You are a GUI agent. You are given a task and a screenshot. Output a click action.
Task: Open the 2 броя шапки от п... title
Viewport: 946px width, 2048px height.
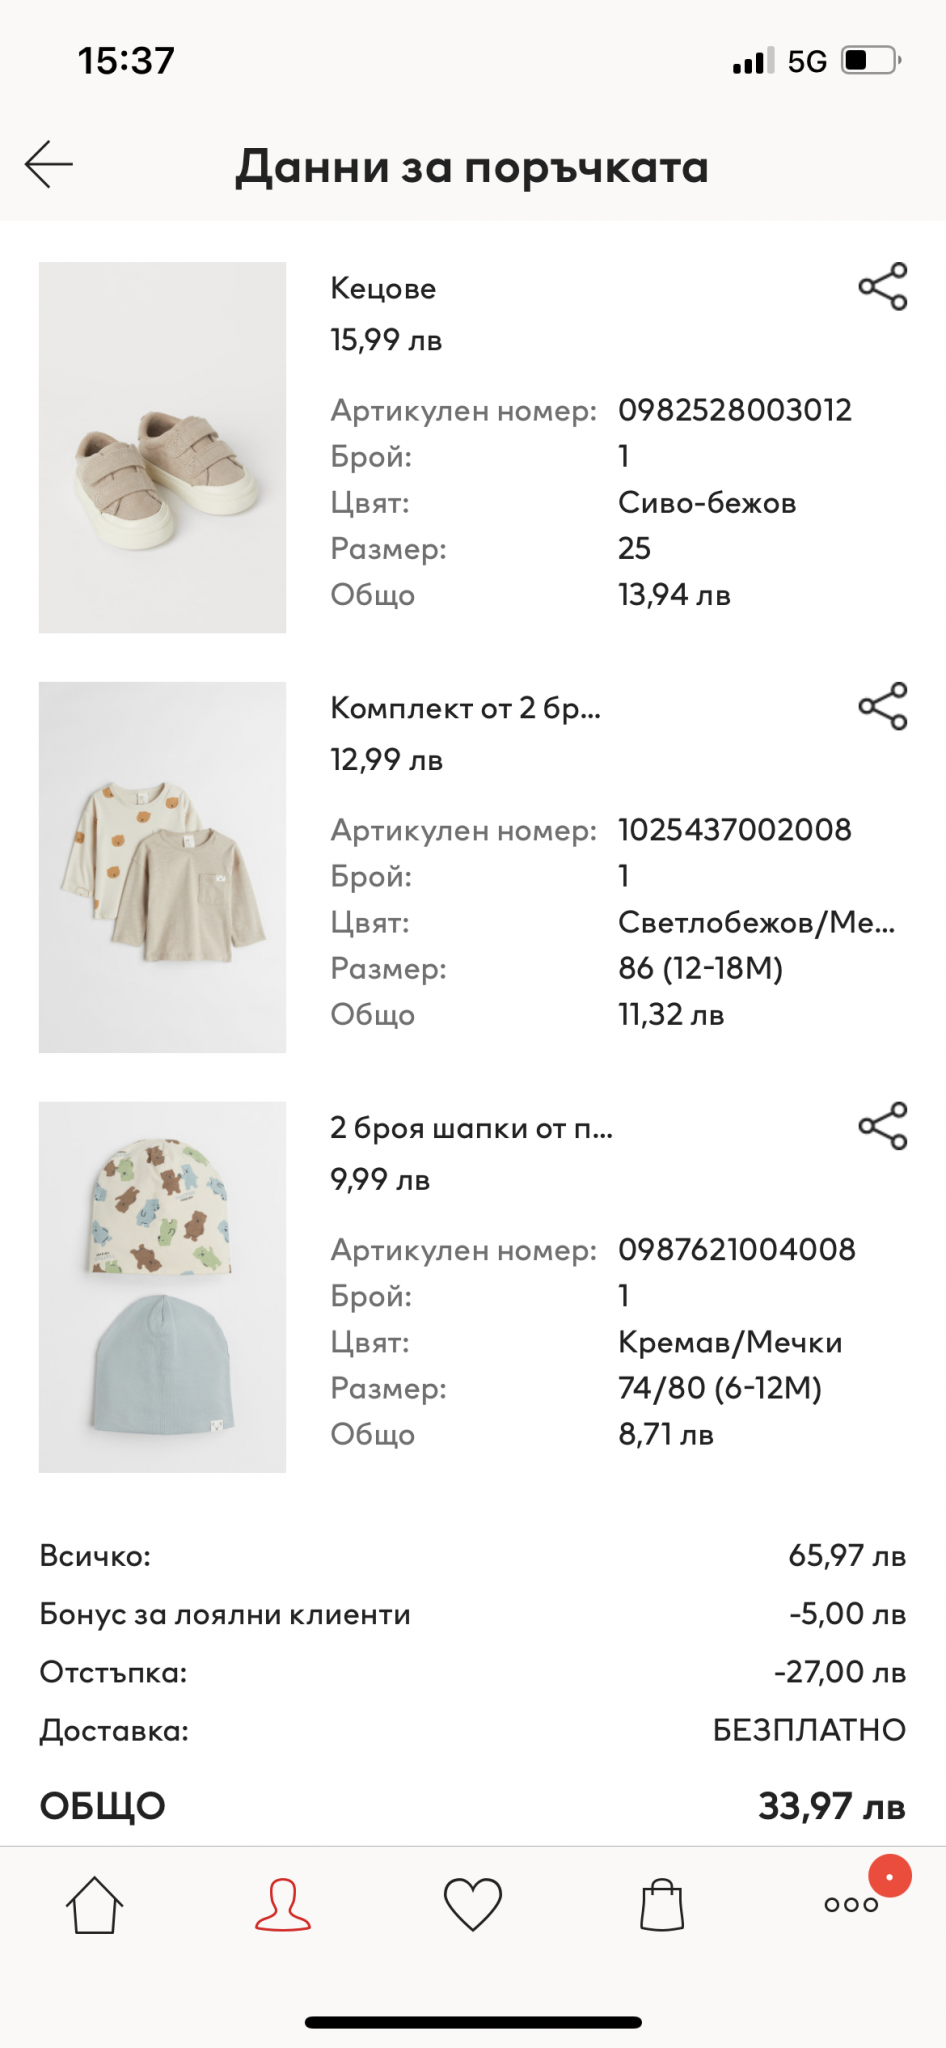tap(471, 1129)
